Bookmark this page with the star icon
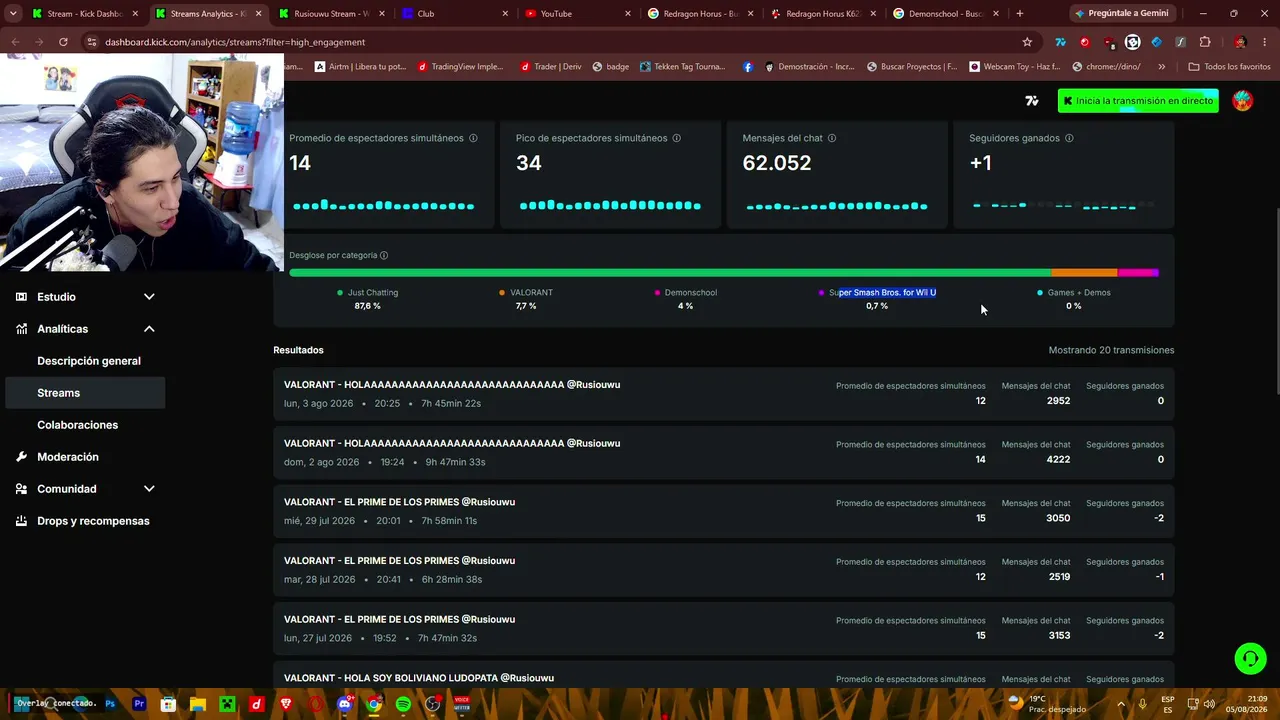The image size is (1280, 720). pyautogui.click(x=1027, y=42)
